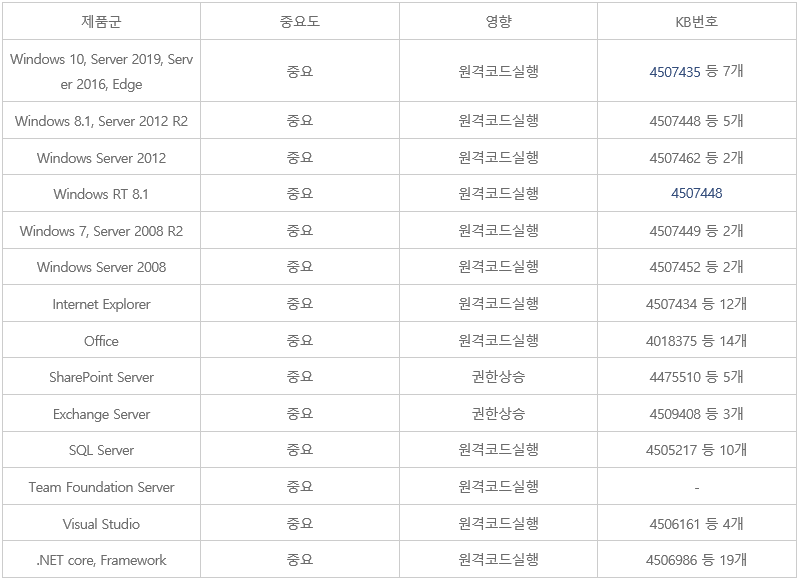The width and height of the screenshot is (799, 580).
Task: Click the Team Foundation Server cell
Action: tap(101, 487)
